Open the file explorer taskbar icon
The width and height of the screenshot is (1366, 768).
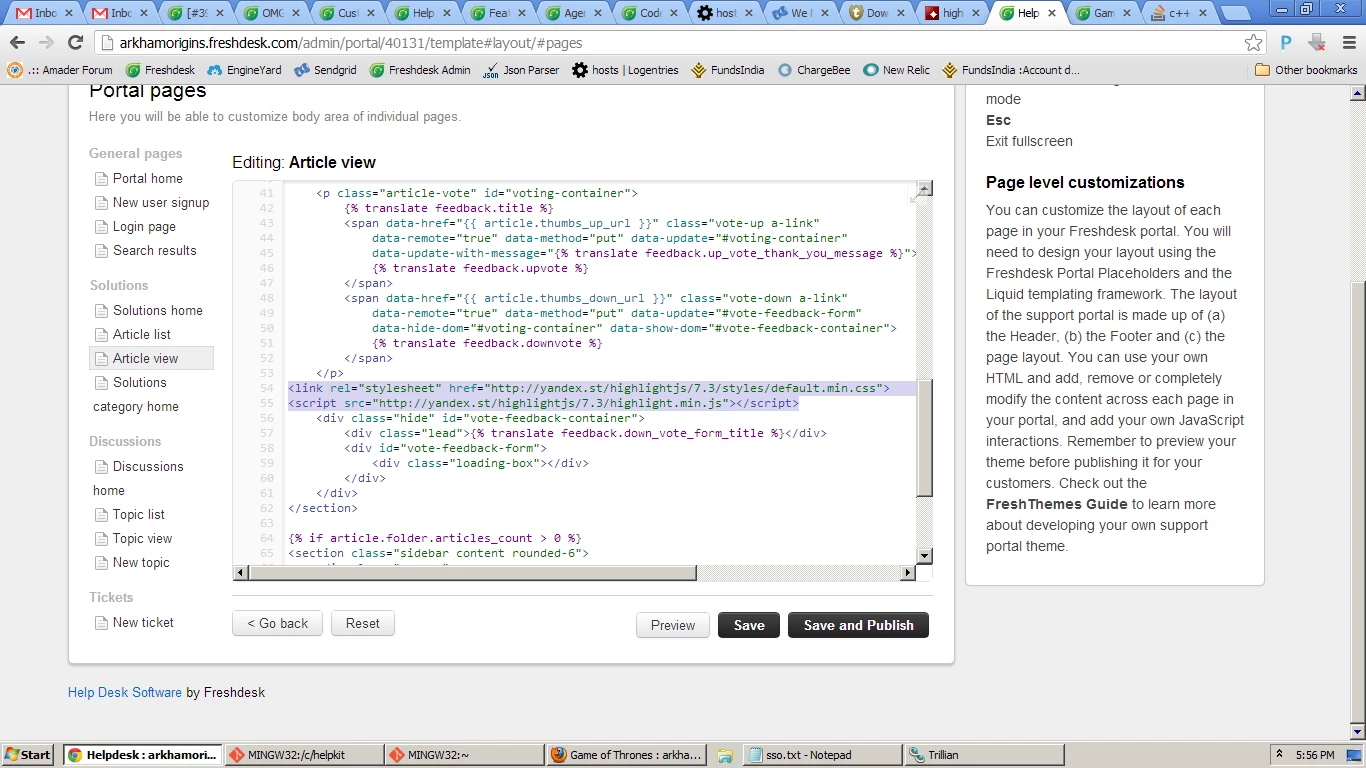(725, 755)
